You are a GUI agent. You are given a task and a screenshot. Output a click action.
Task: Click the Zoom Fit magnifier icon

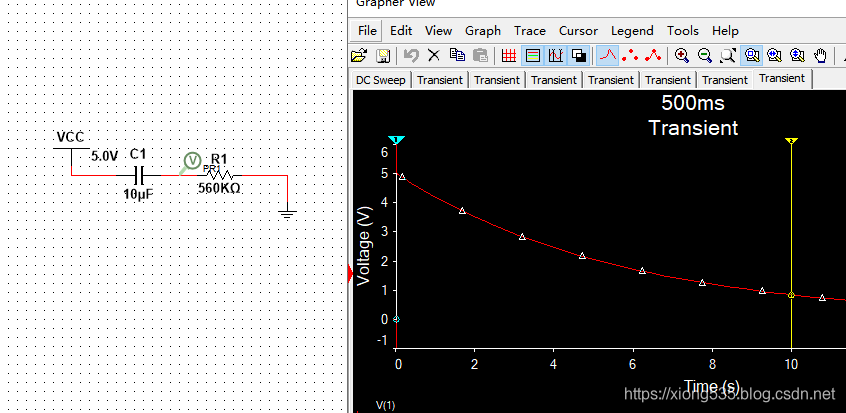tap(728, 55)
